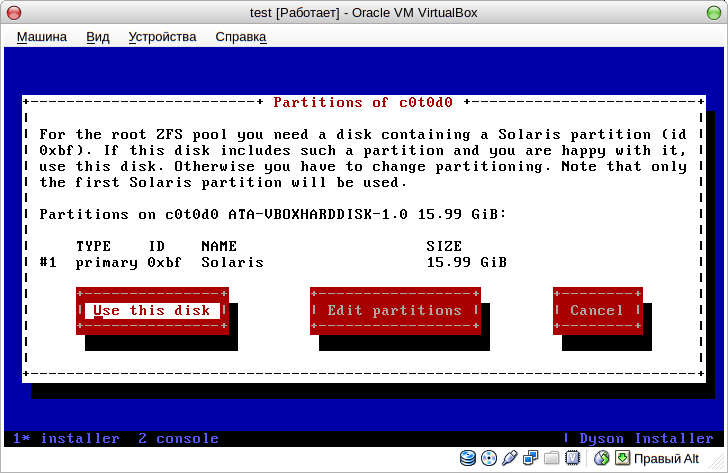The image size is (728, 473).
Task: Click the optical disc (CD) status icon
Action: coord(488,458)
